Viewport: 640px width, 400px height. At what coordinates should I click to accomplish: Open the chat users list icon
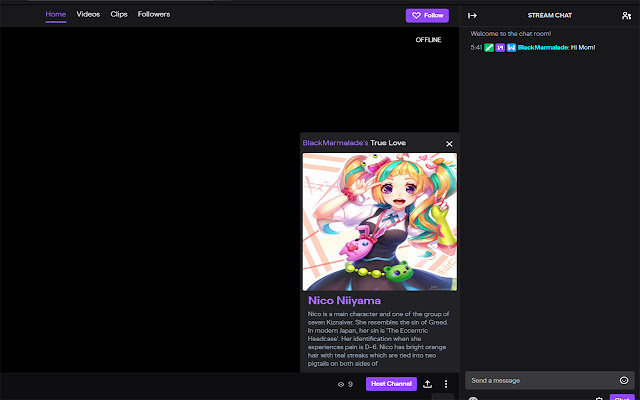point(626,16)
